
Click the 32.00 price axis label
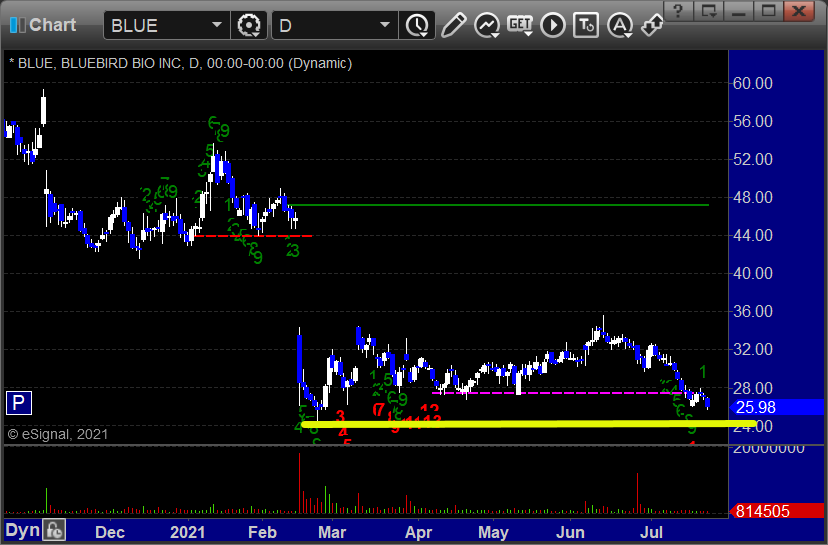(x=752, y=349)
